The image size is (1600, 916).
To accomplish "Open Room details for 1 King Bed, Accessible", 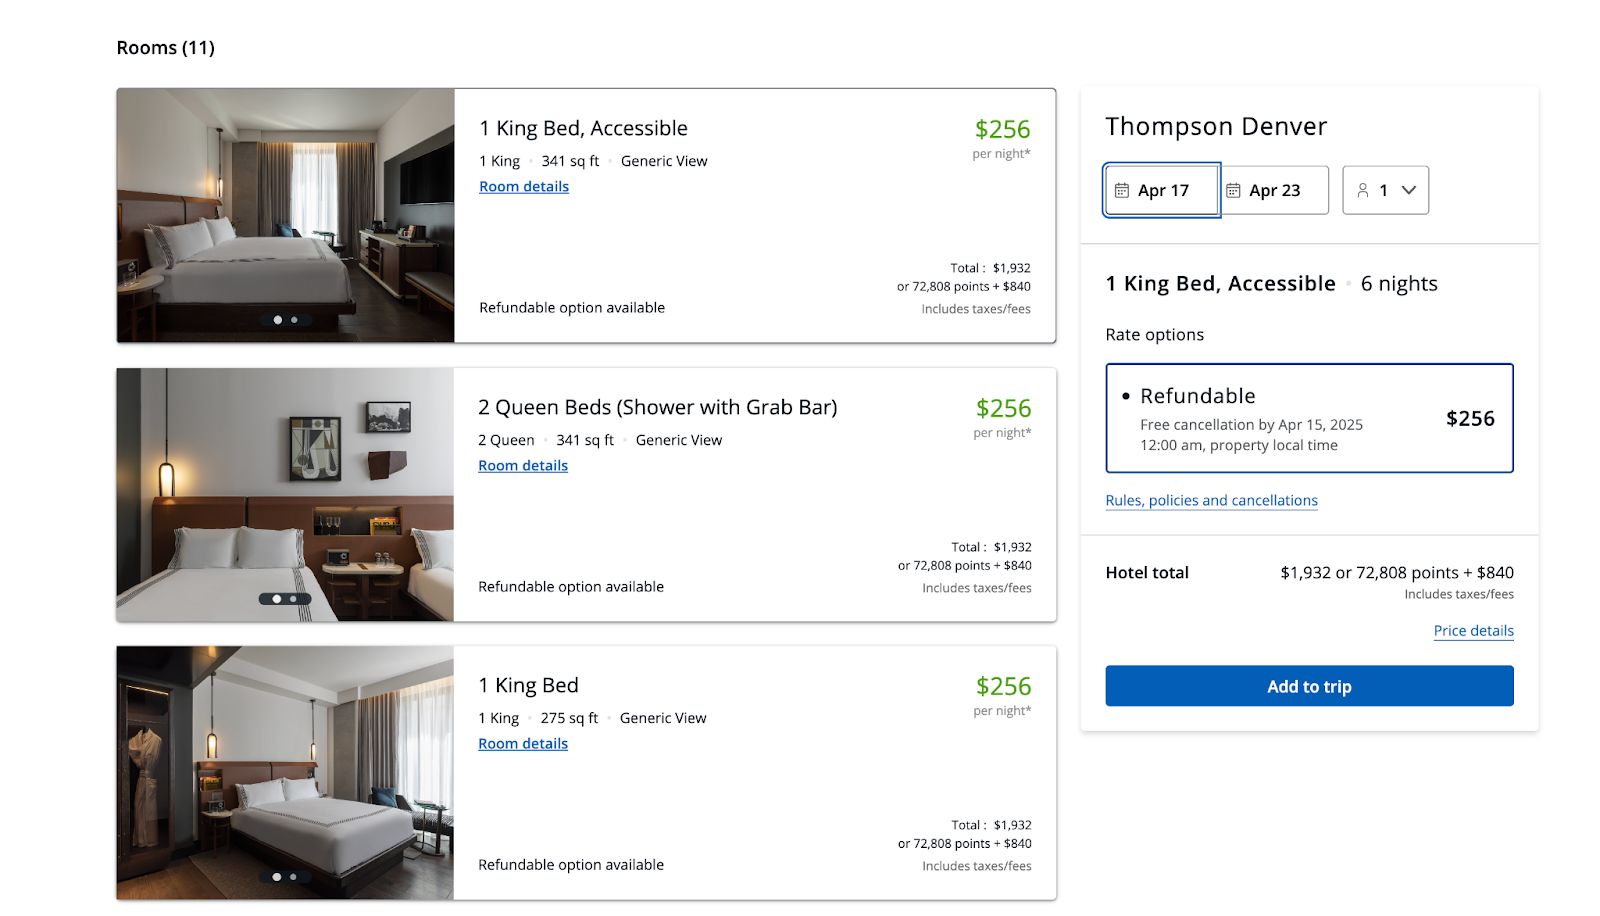I will coord(523,186).
